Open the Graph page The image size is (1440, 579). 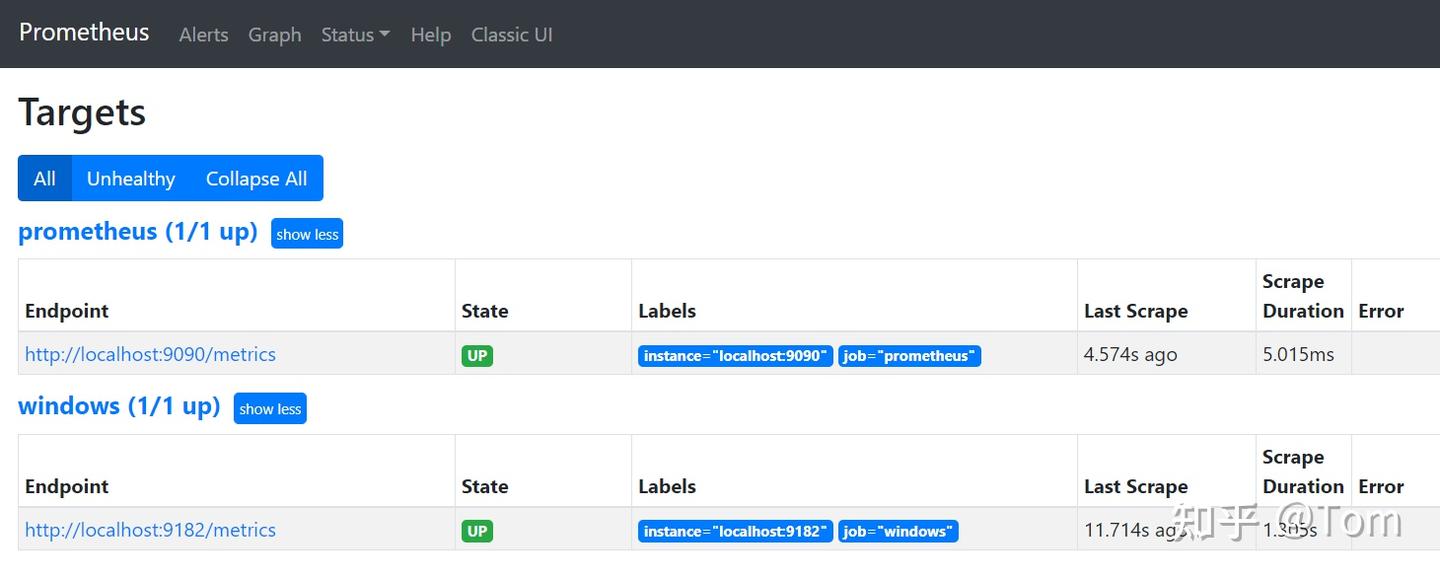(x=274, y=34)
